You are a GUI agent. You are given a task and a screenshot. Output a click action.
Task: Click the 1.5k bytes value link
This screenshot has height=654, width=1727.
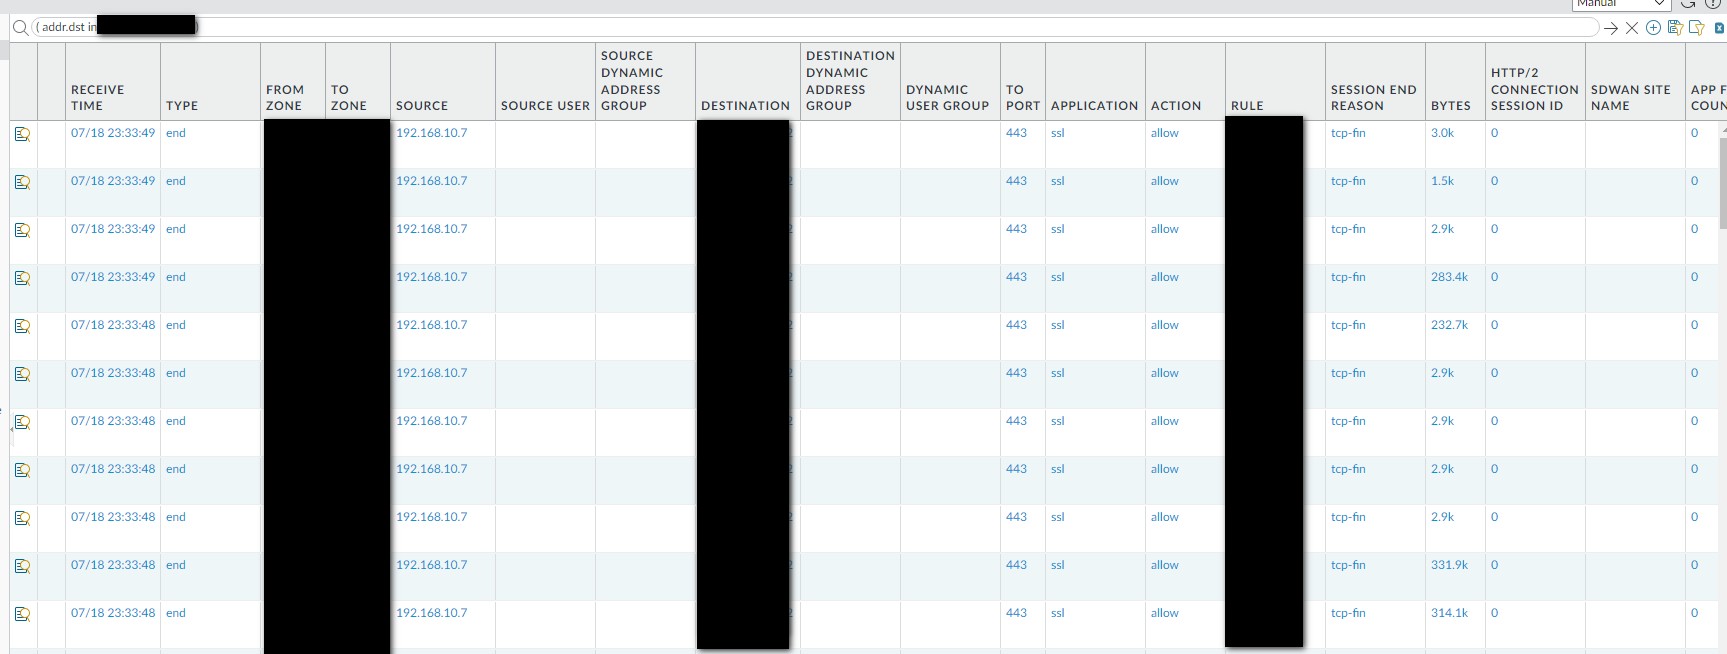[1442, 181]
